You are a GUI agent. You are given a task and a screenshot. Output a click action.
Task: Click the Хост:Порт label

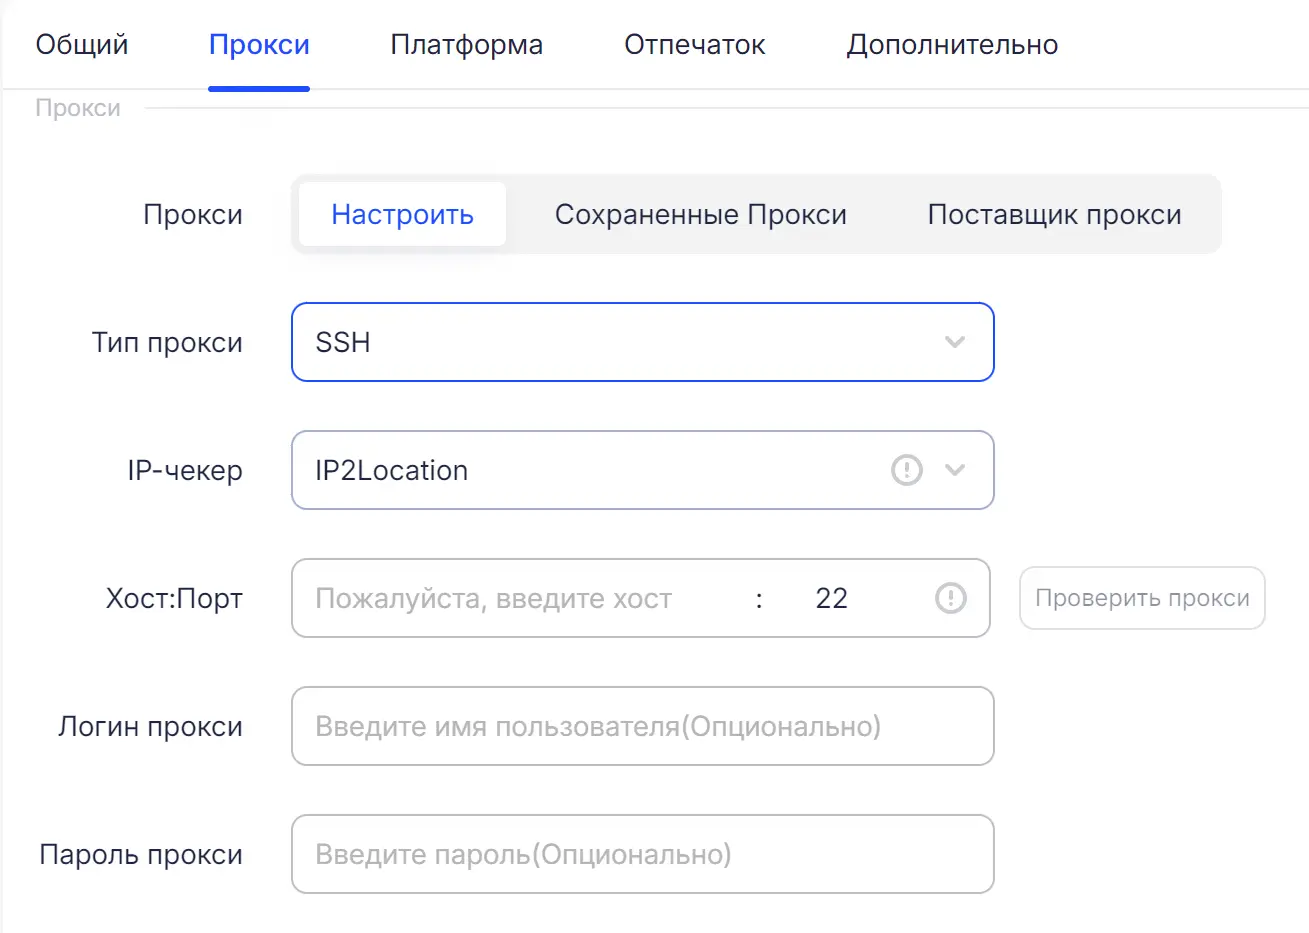click(x=174, y=598)
